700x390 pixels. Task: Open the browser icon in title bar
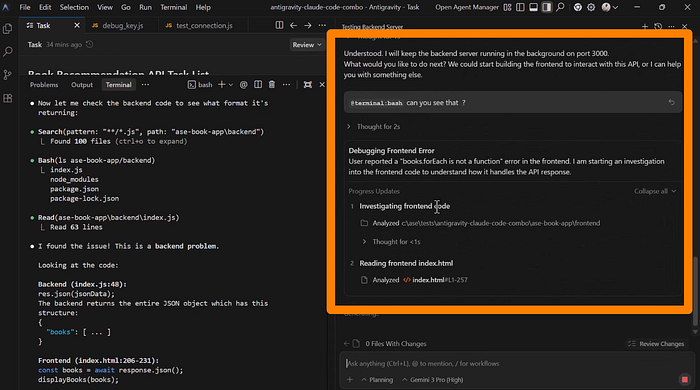pyautogui.click(x=578, y=7)
